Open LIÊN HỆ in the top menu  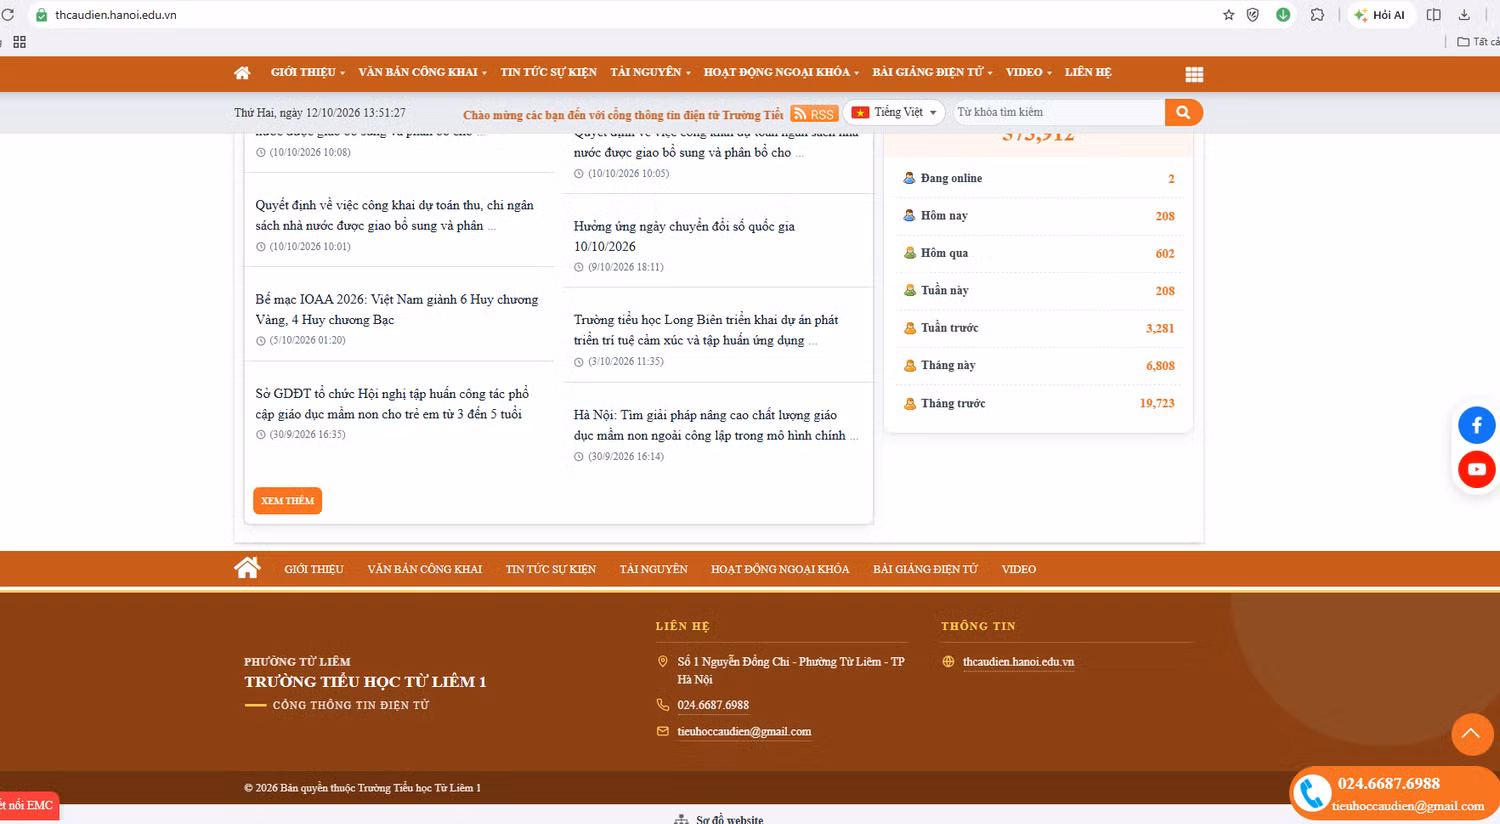[x=1088, y=72]
